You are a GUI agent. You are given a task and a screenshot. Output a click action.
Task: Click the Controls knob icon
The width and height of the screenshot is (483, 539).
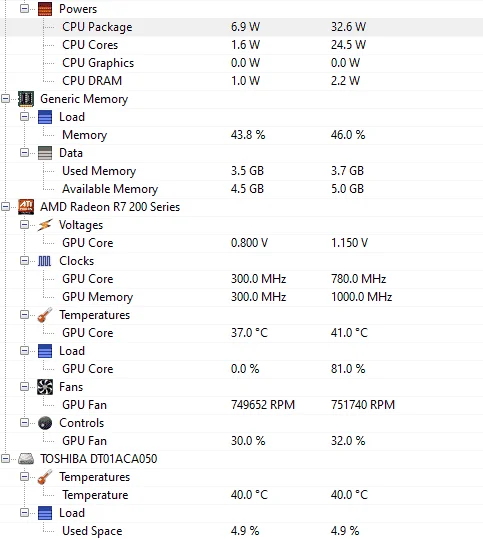pos(45,423)
